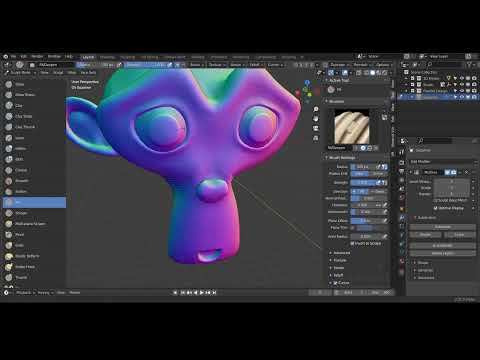Select the Inflate brush
Image resolution: width=480 pixels, height=360 pixels.
(34, 149)
